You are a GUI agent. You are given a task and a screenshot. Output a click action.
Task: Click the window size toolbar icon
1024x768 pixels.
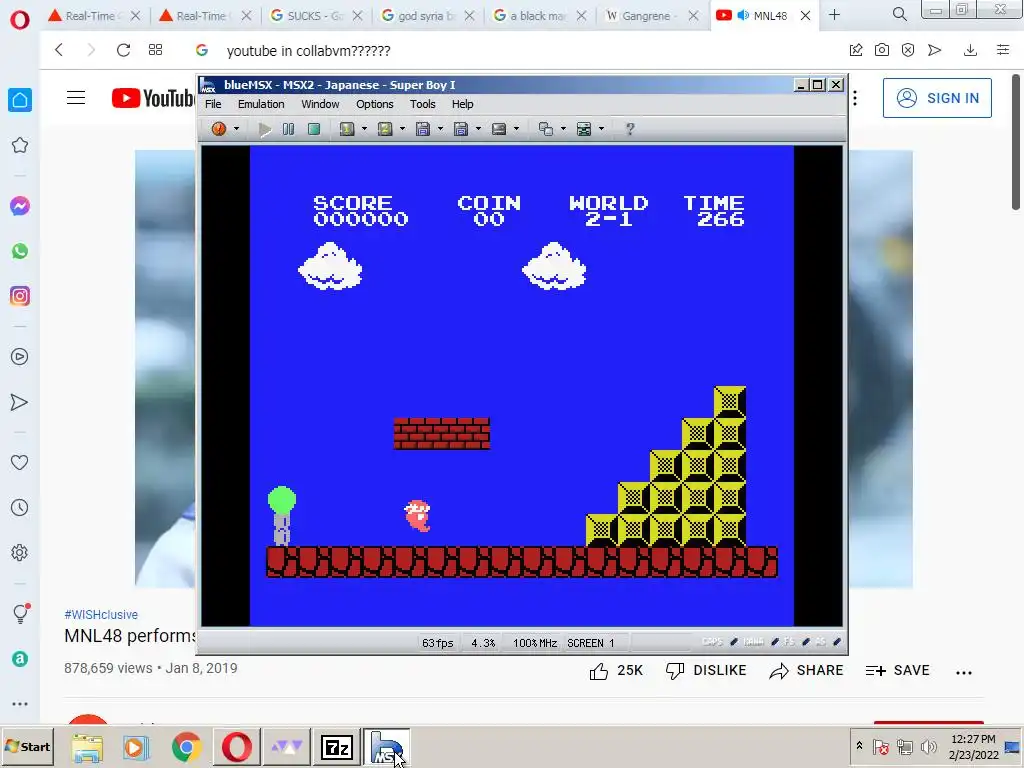tap(545, 129)
